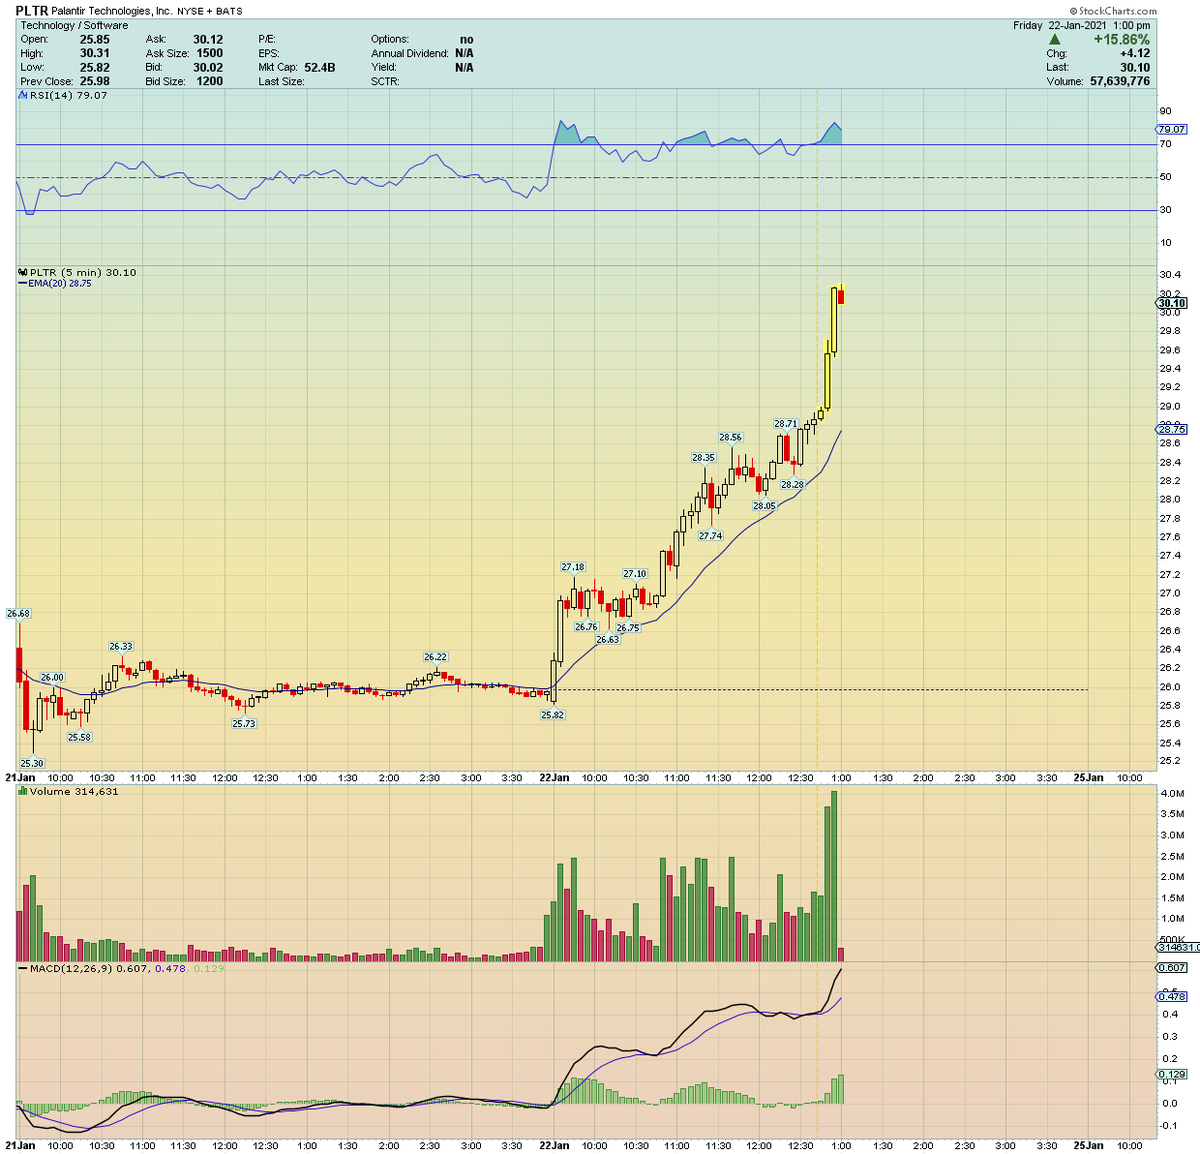Click the candlestick icon beside PLTR (5 min)
This screenshot has height=1154, width=1200.
click(x=21, y=272)
